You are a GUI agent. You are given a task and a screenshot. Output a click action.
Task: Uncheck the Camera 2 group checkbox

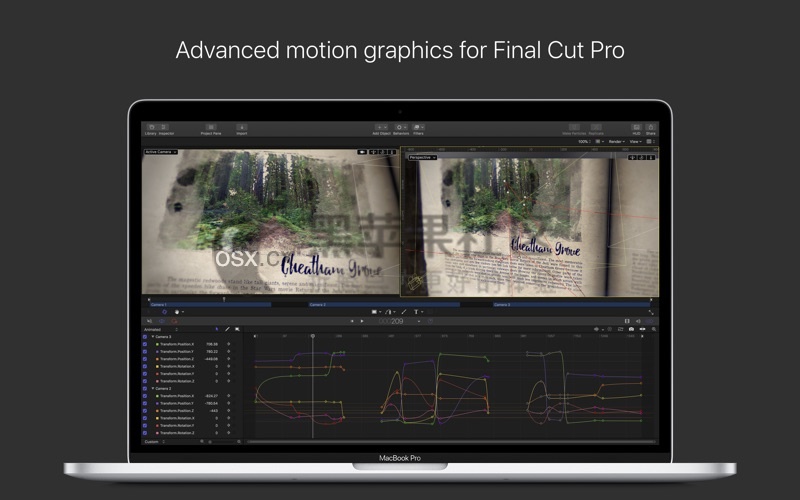coord(145,389)
